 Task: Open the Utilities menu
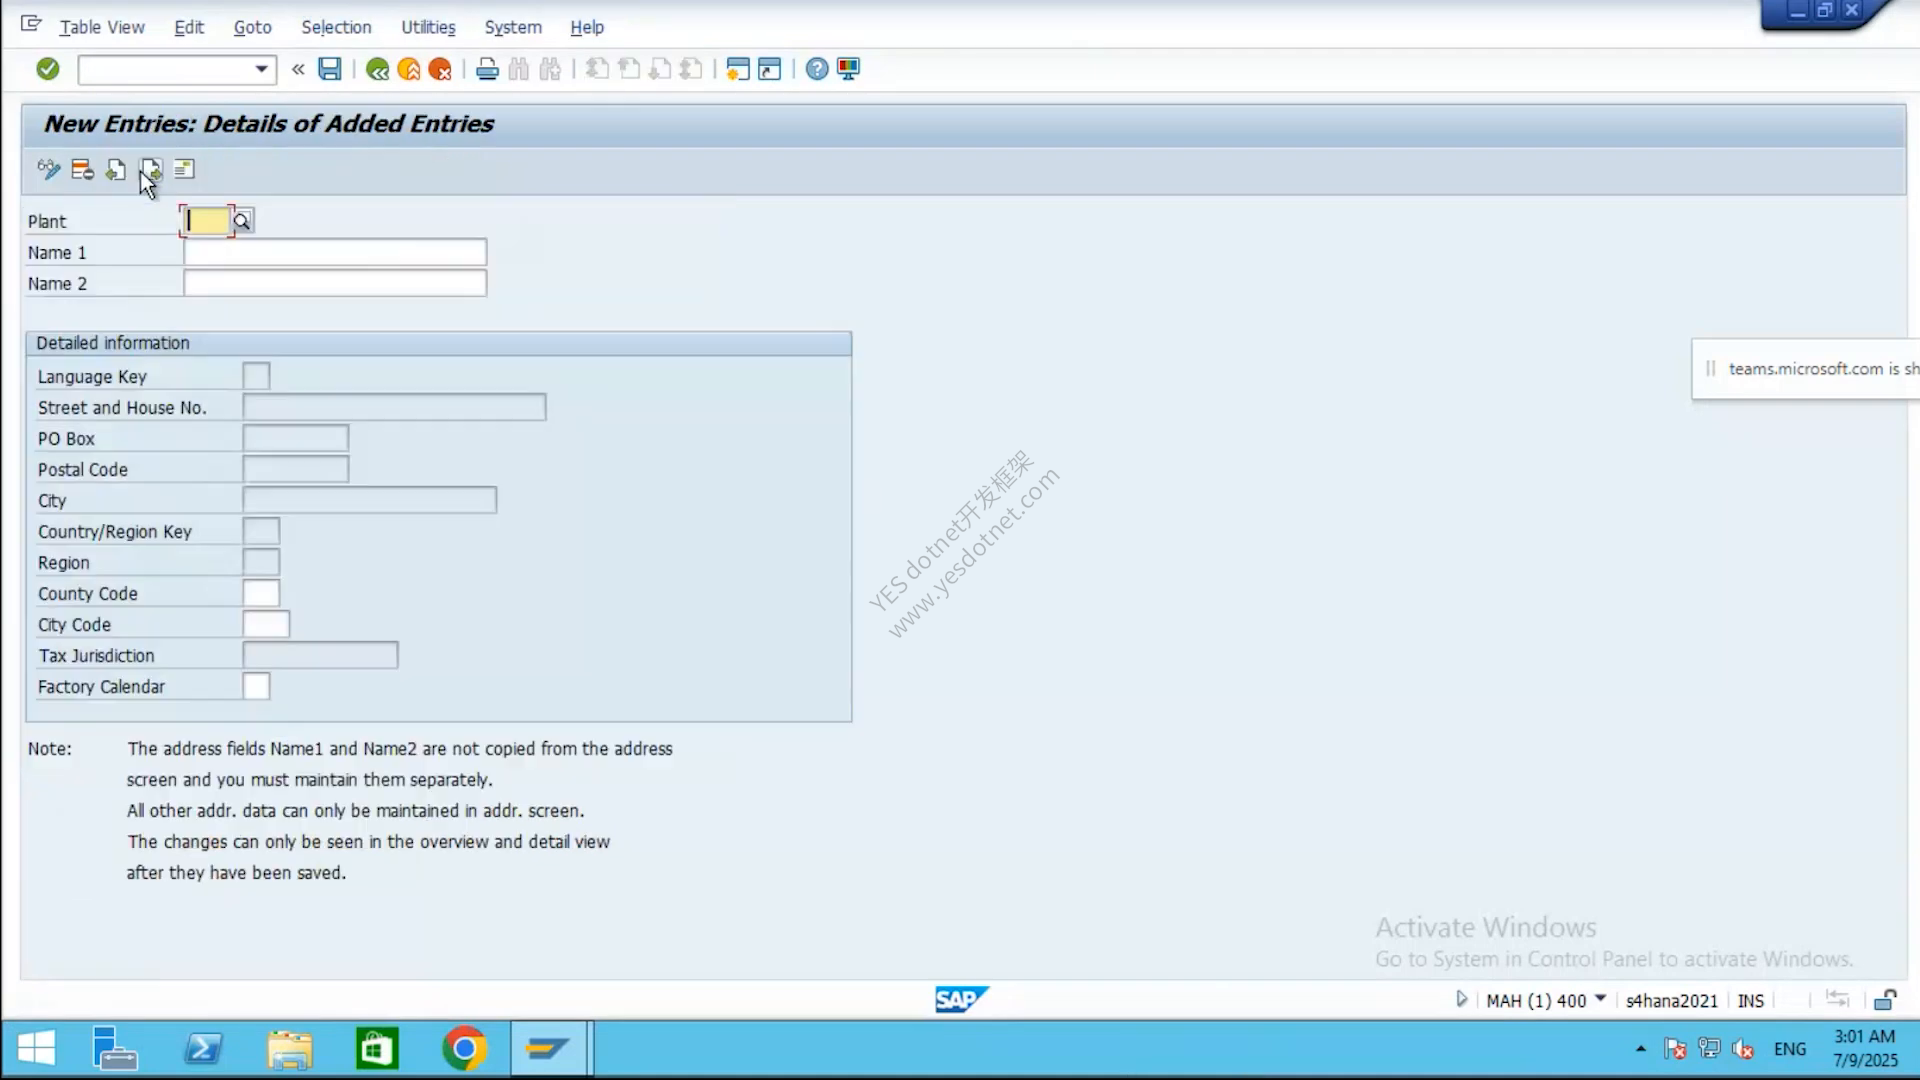pos(428,27)
